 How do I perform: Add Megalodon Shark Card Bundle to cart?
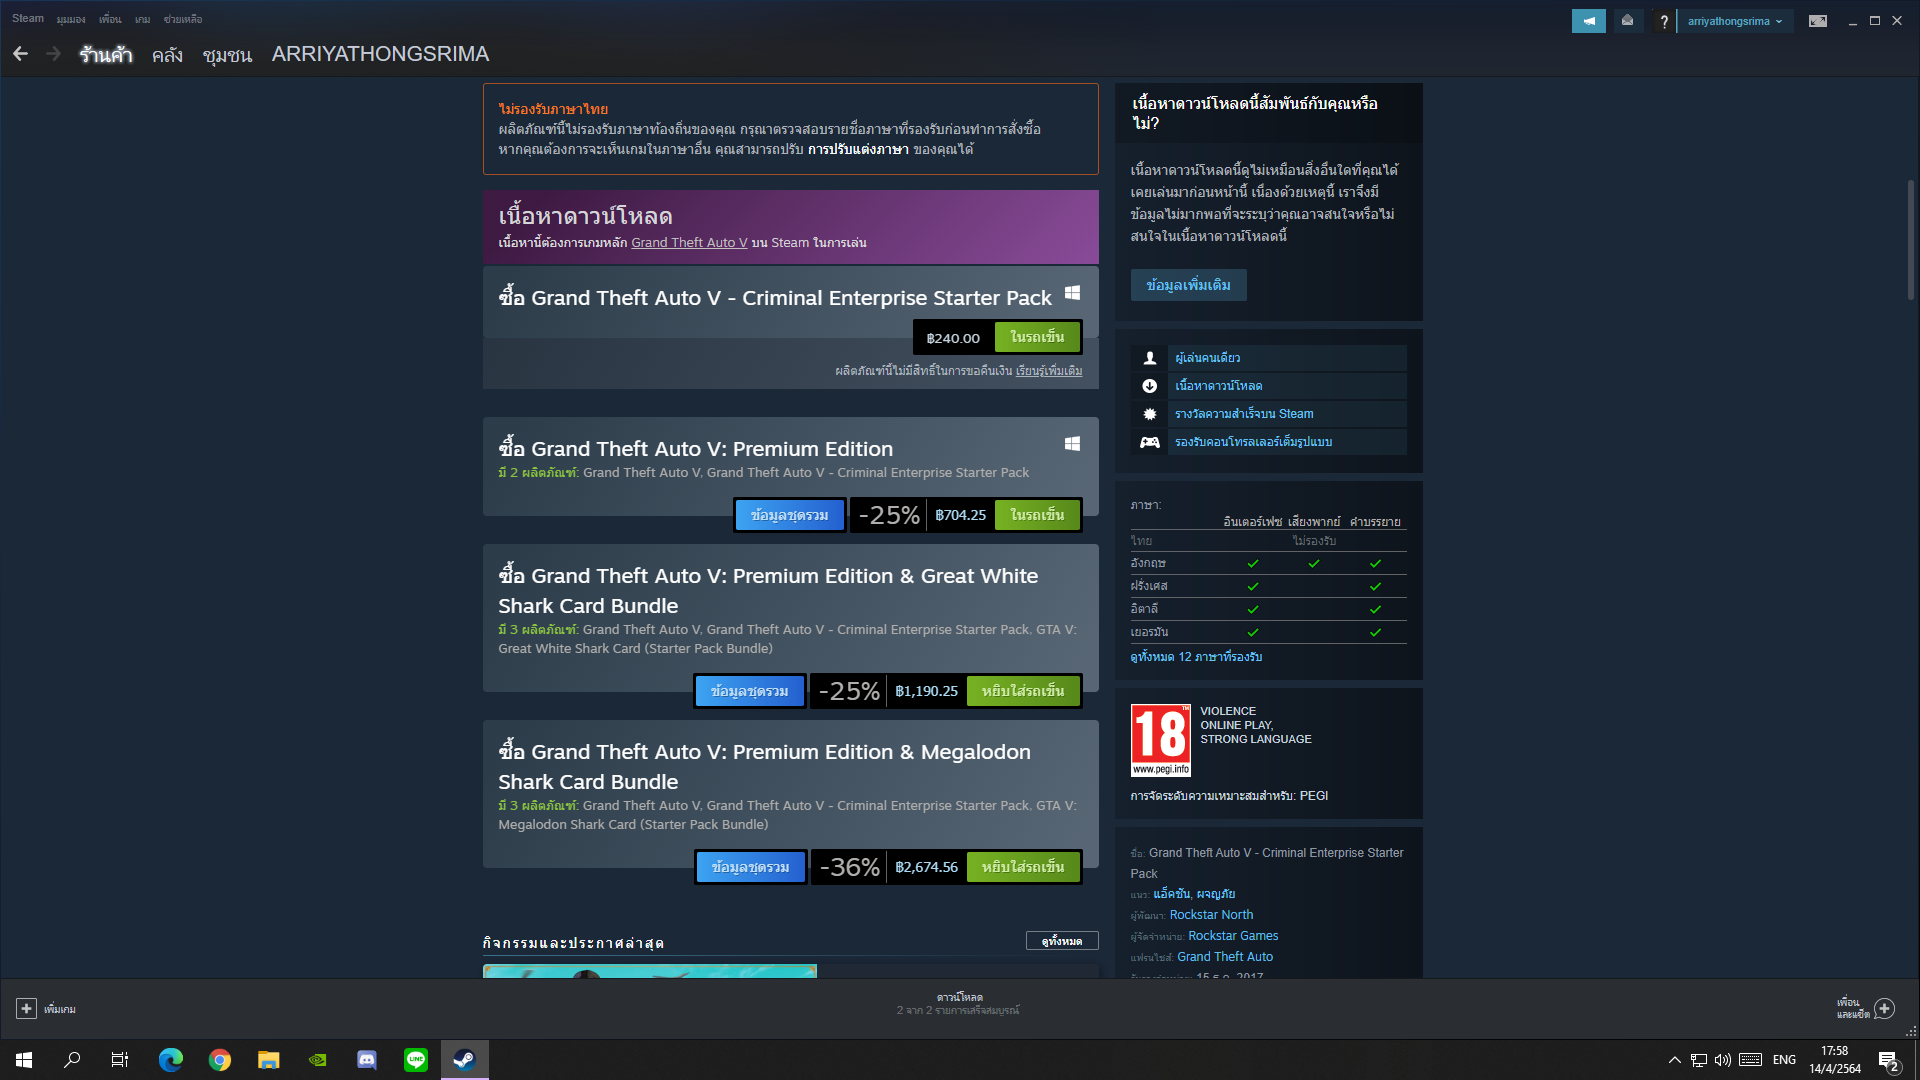coord(1023,867)
